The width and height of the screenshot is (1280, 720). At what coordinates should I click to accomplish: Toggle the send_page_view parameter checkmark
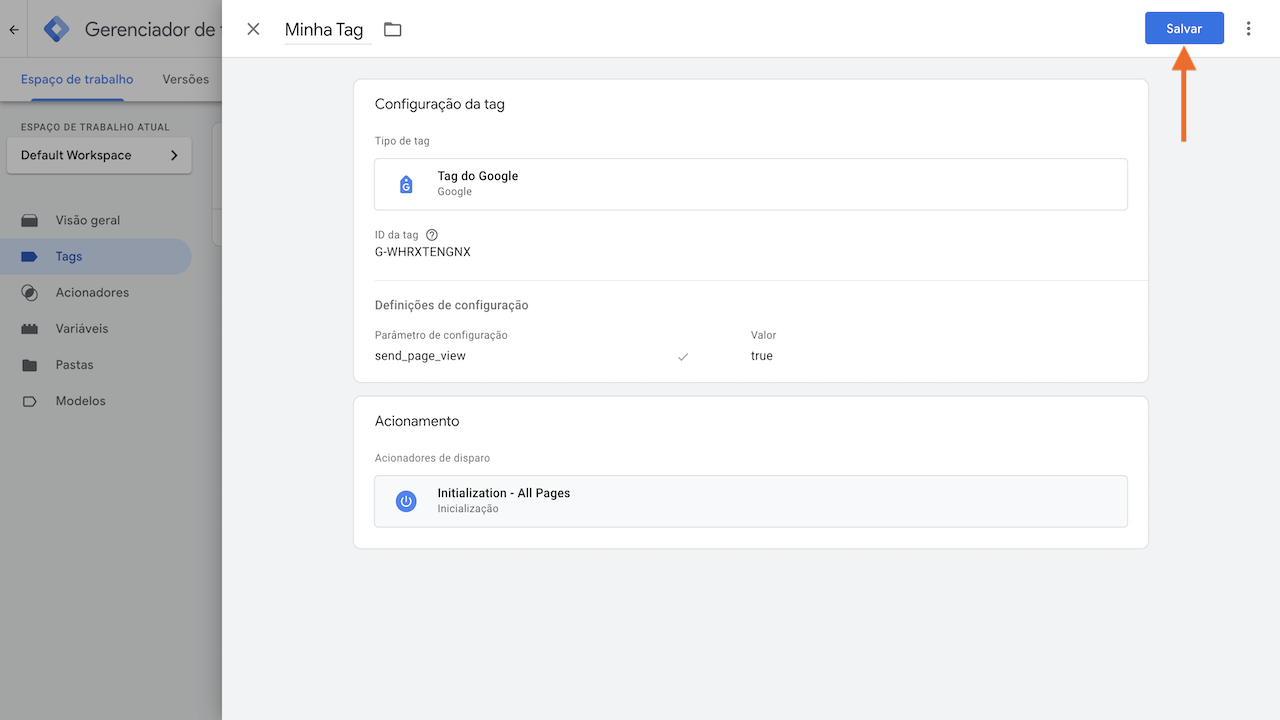point(683,355)
